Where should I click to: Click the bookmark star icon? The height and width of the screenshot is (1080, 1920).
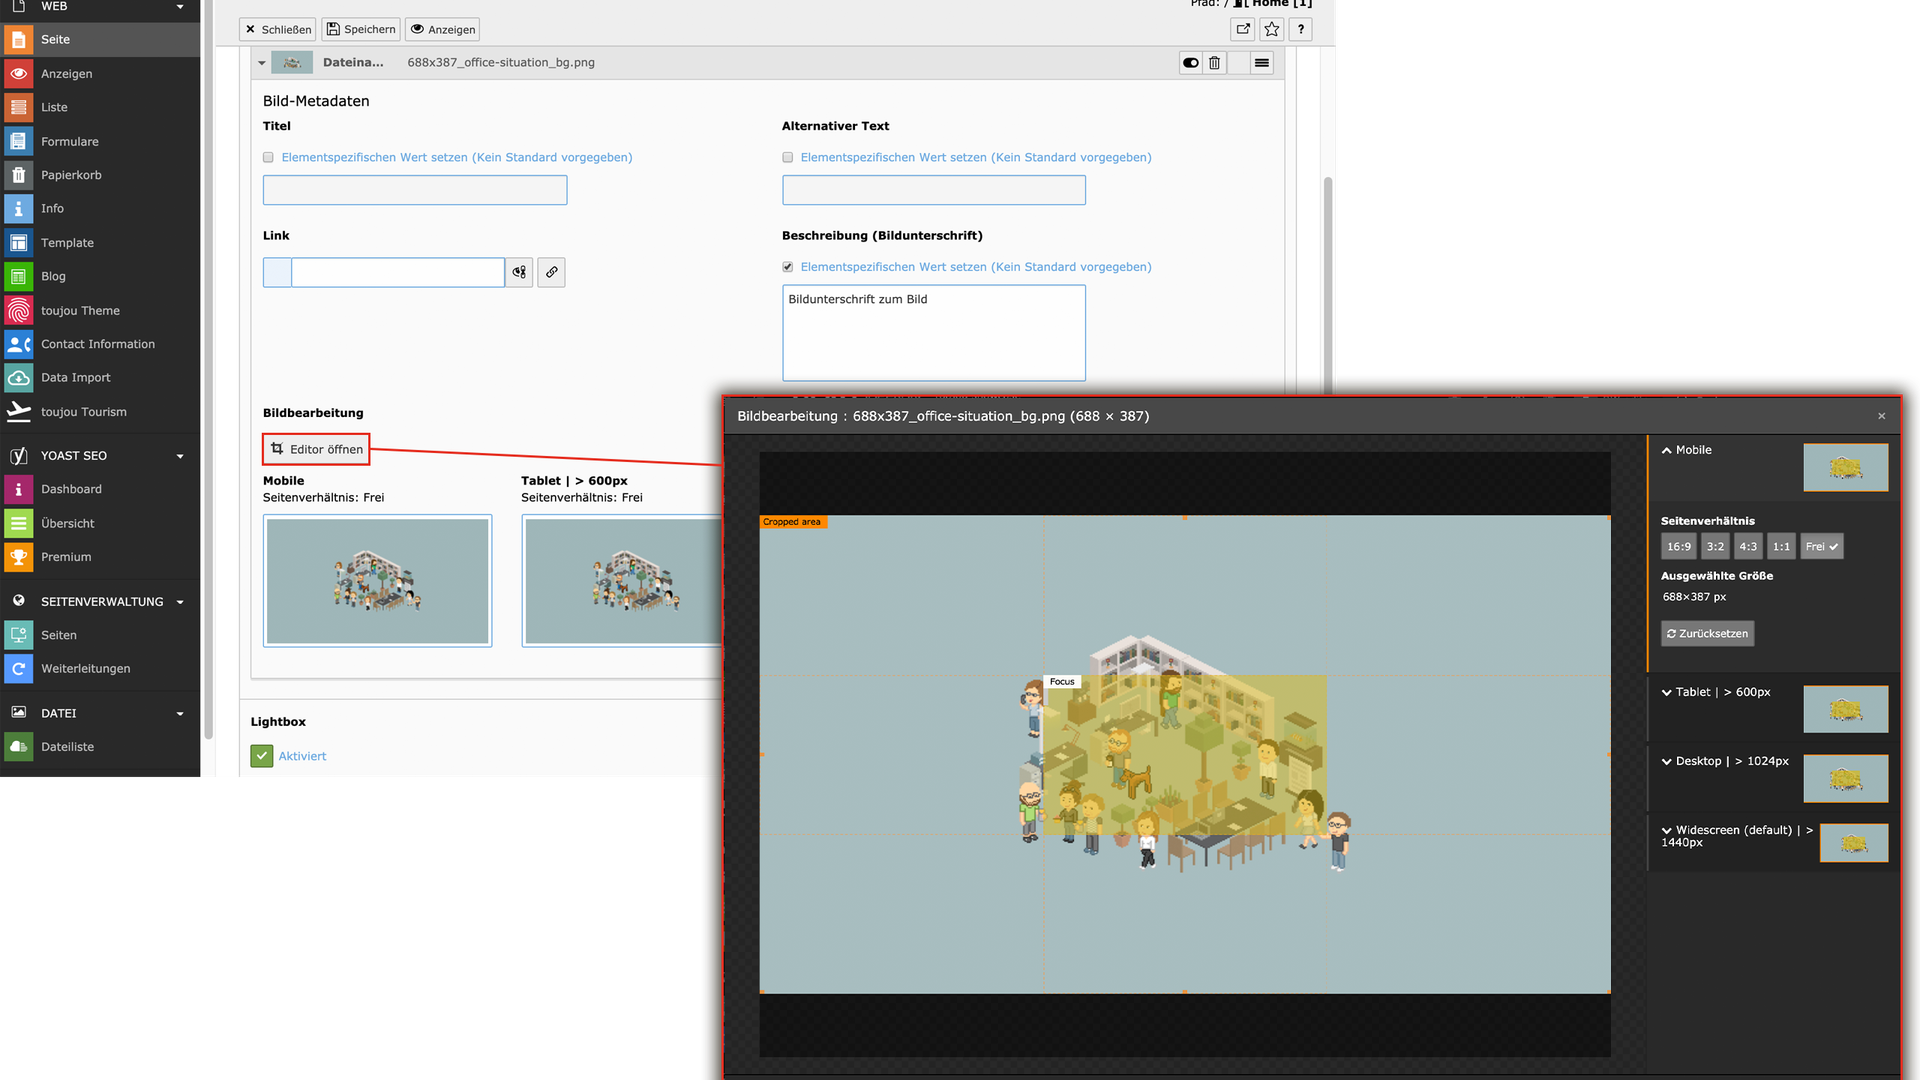coord(1271,29)
